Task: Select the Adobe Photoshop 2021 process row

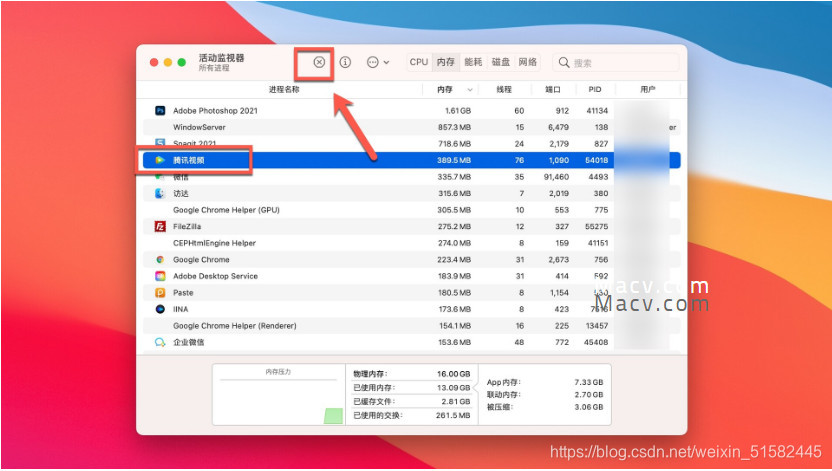Action: [x=411, y=111]
